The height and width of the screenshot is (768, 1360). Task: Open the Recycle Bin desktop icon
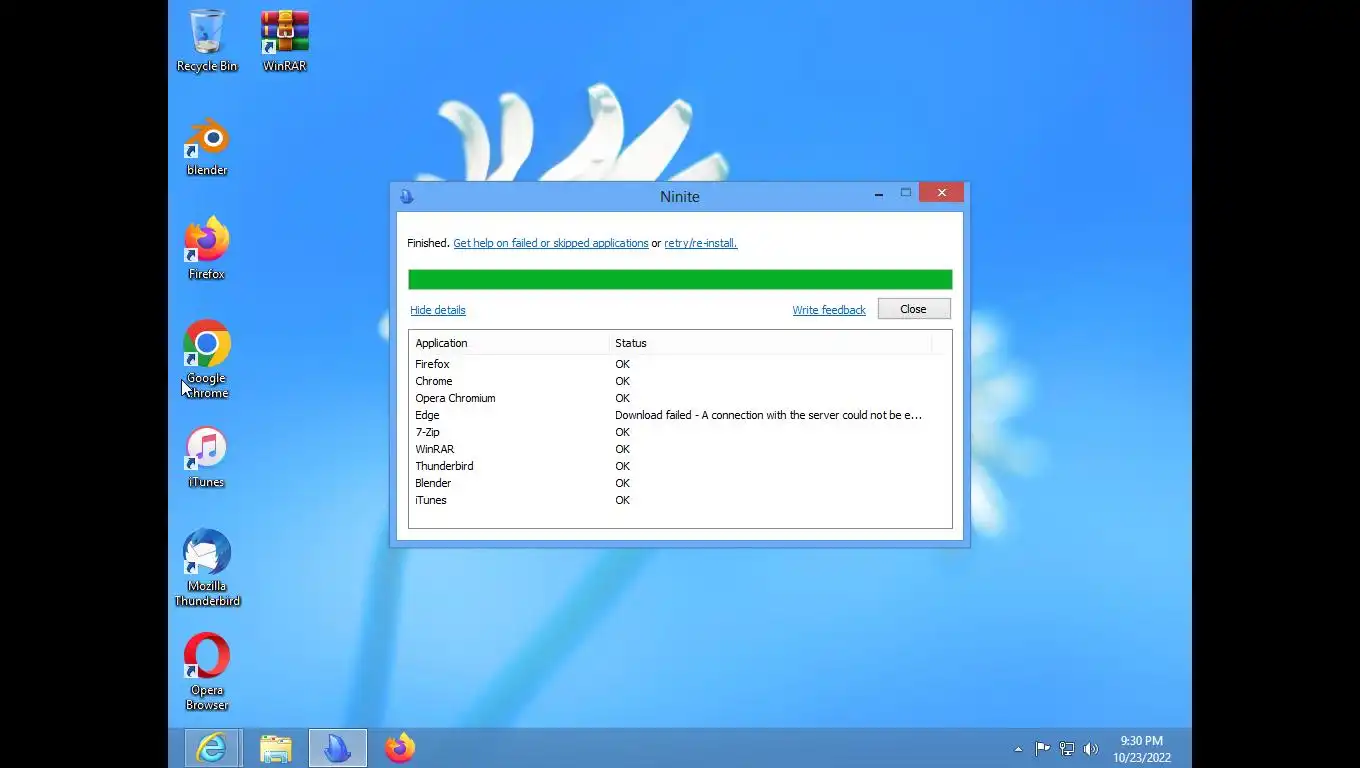tap(207, 41)
